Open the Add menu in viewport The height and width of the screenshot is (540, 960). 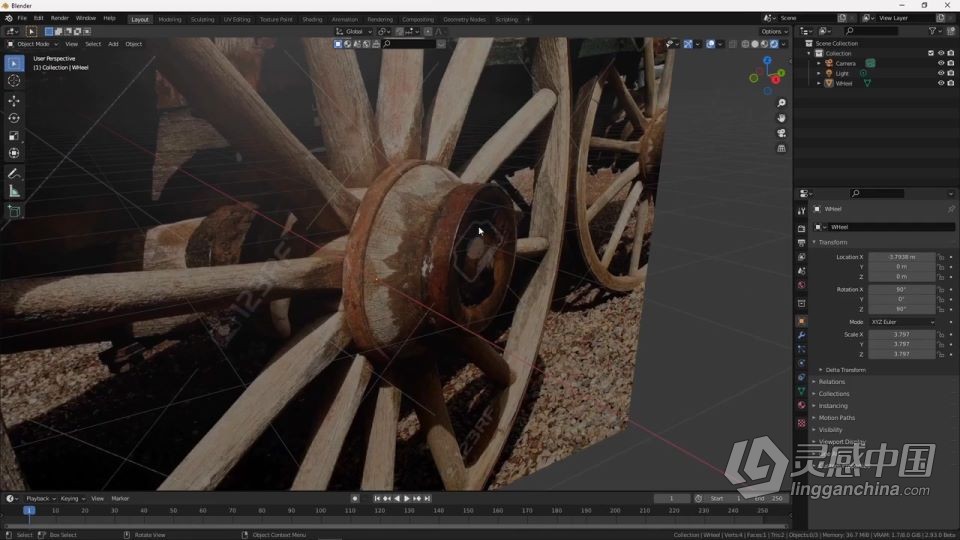[113, 44]
